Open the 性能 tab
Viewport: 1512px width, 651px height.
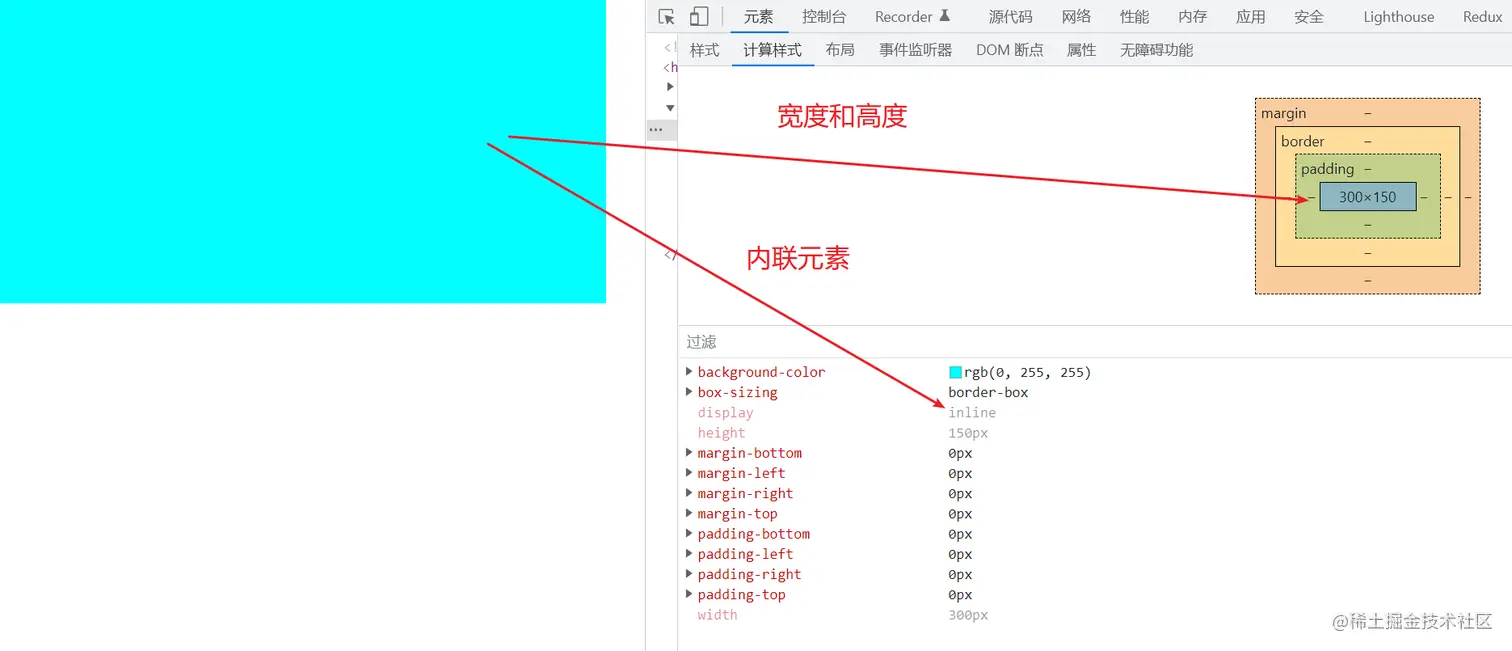[x=1134, y=17]
